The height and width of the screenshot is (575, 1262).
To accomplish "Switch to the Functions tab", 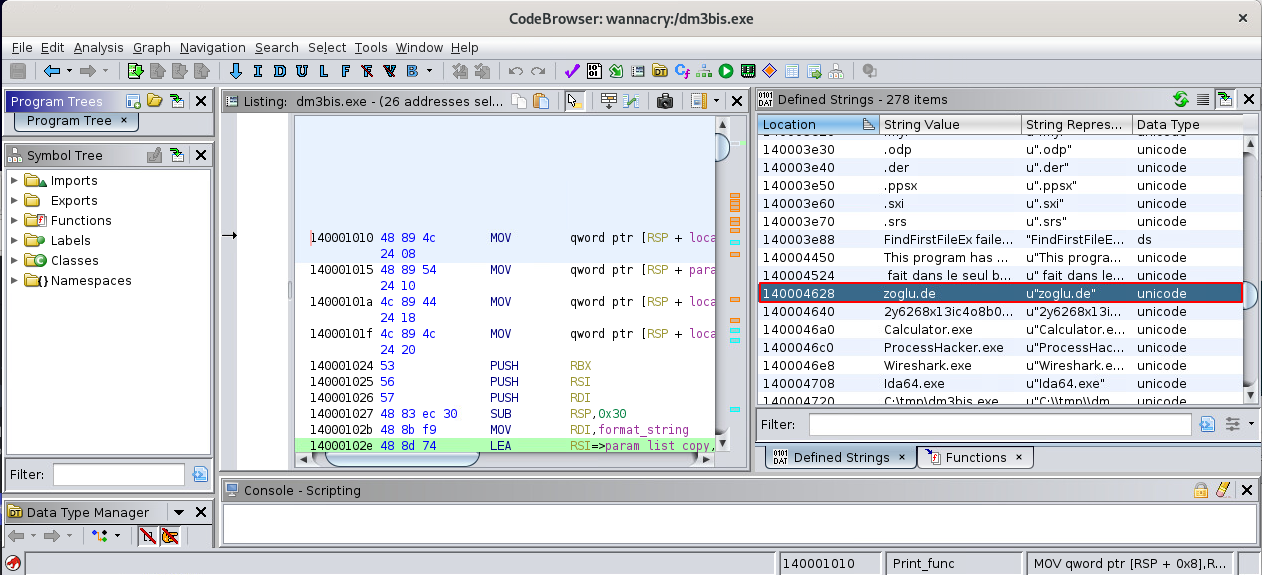I will [975, 457].
